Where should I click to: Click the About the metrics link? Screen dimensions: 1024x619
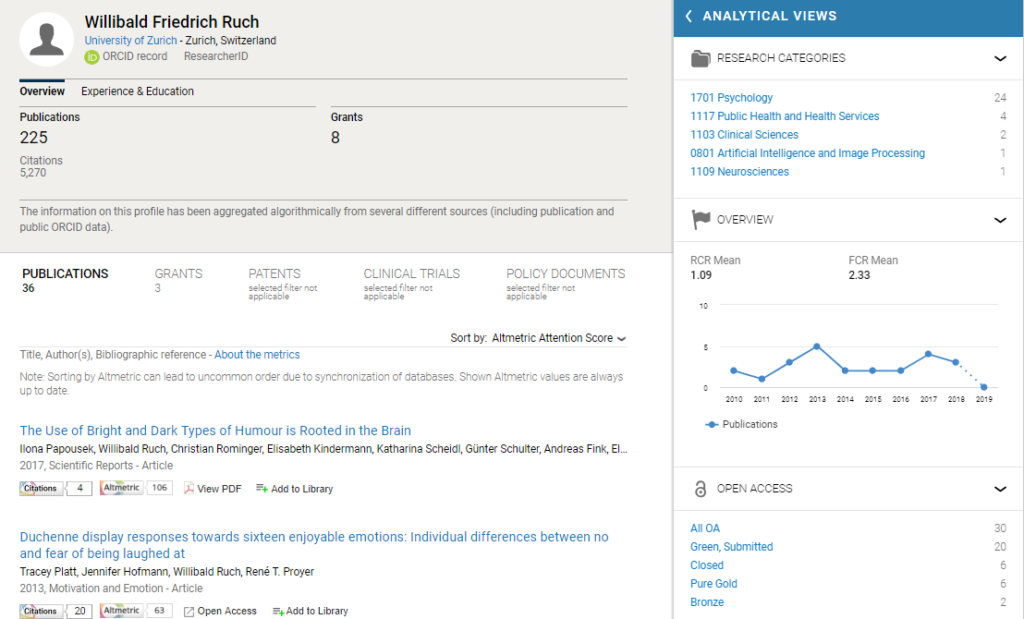pos(256,355)
